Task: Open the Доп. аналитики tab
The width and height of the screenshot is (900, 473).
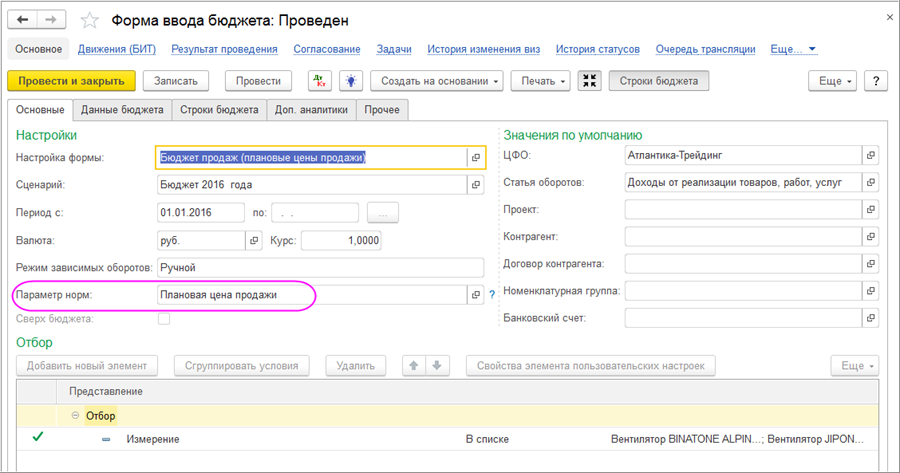Action: click(x=311, y=110)
